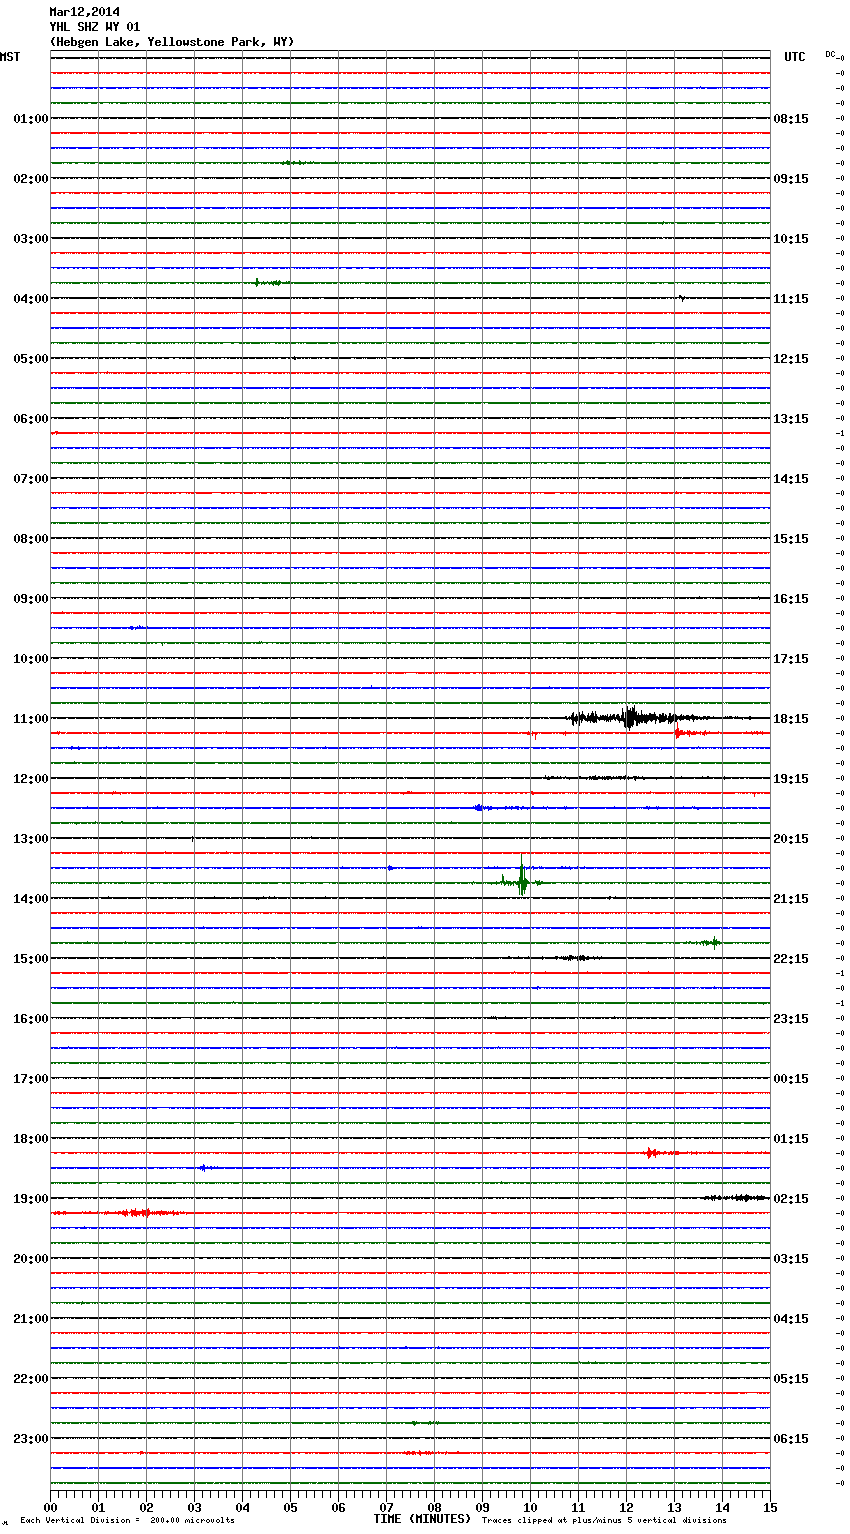Click the 04:15 UTC time label

click(x=791, y=1319)
